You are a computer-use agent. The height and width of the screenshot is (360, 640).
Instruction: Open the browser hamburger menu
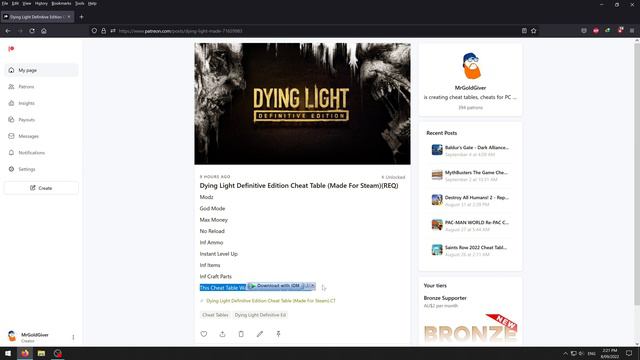(632, 31)
